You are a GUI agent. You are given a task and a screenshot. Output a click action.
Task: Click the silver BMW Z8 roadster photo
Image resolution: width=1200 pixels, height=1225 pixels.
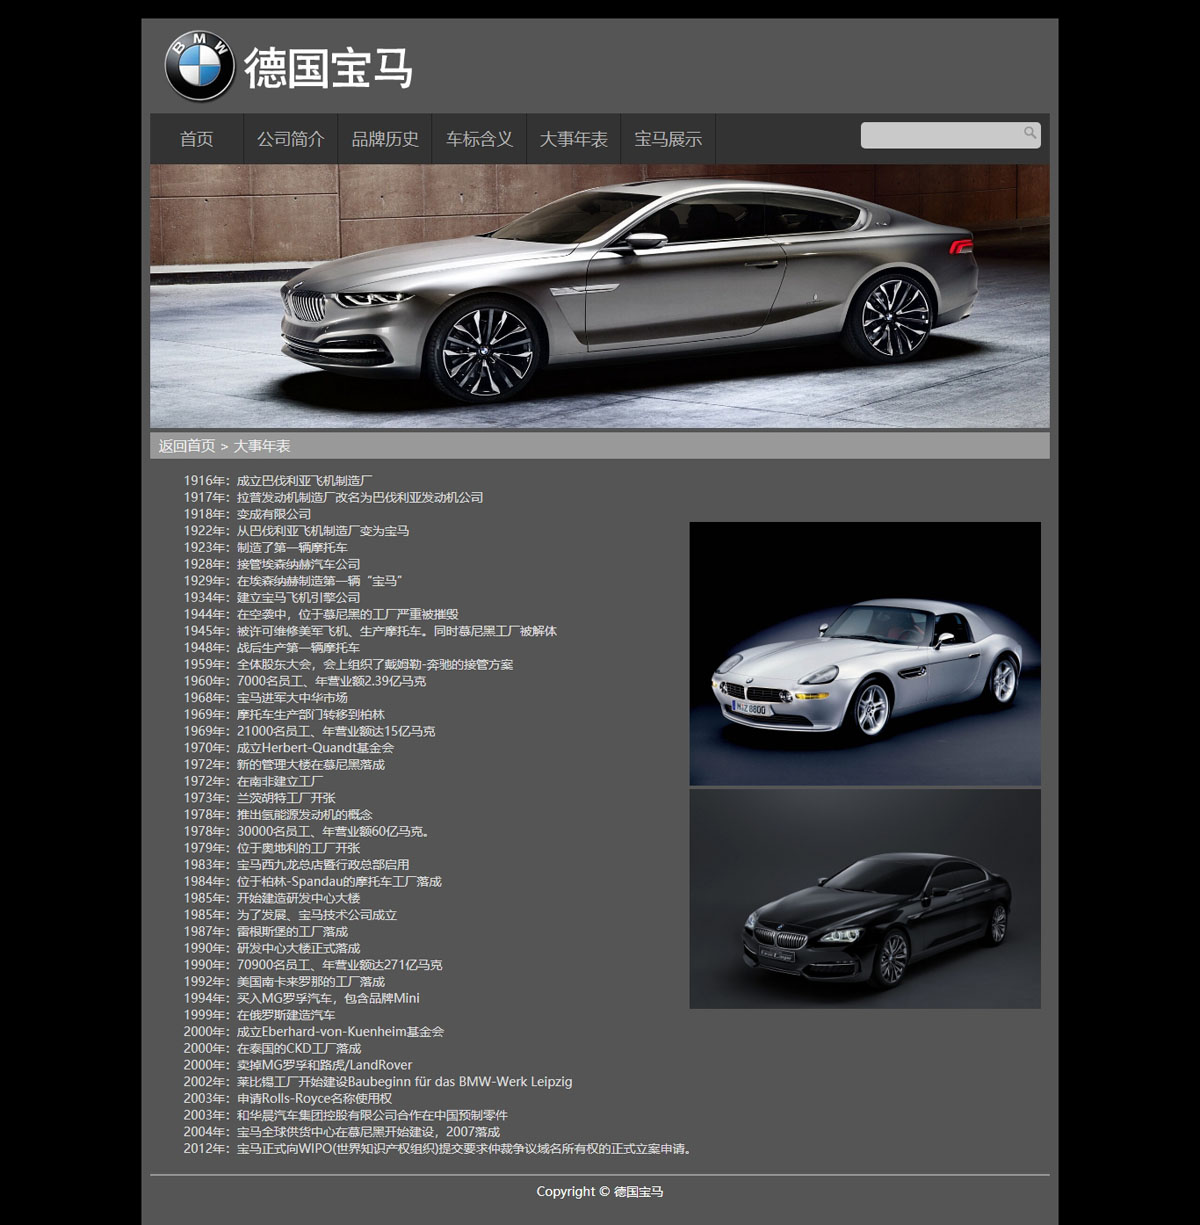click(x=865, y=653)
